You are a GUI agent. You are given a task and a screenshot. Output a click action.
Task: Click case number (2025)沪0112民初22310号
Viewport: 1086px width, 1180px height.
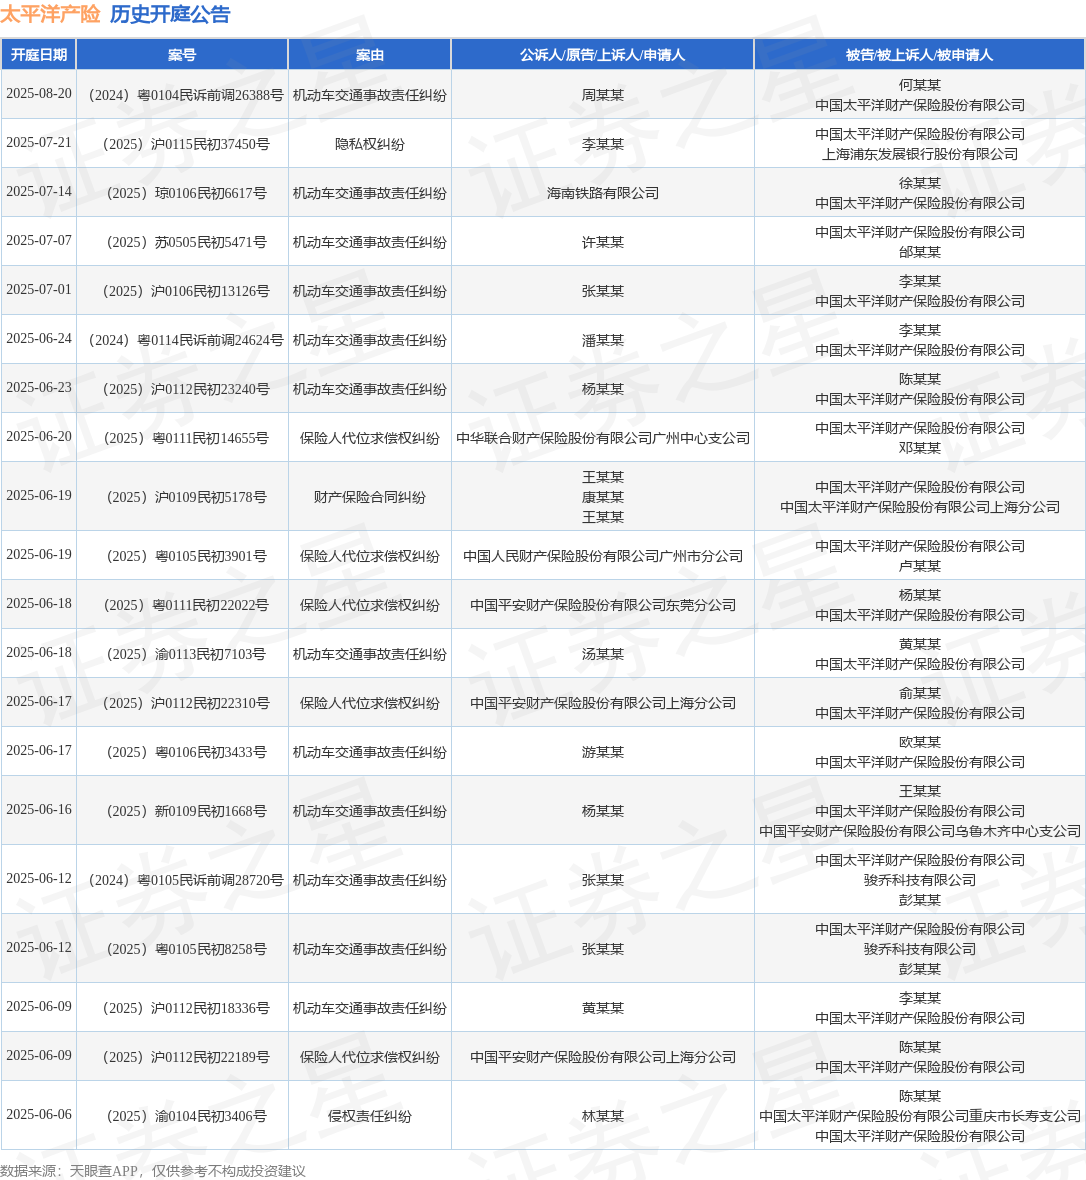click(x=185, y=703)
